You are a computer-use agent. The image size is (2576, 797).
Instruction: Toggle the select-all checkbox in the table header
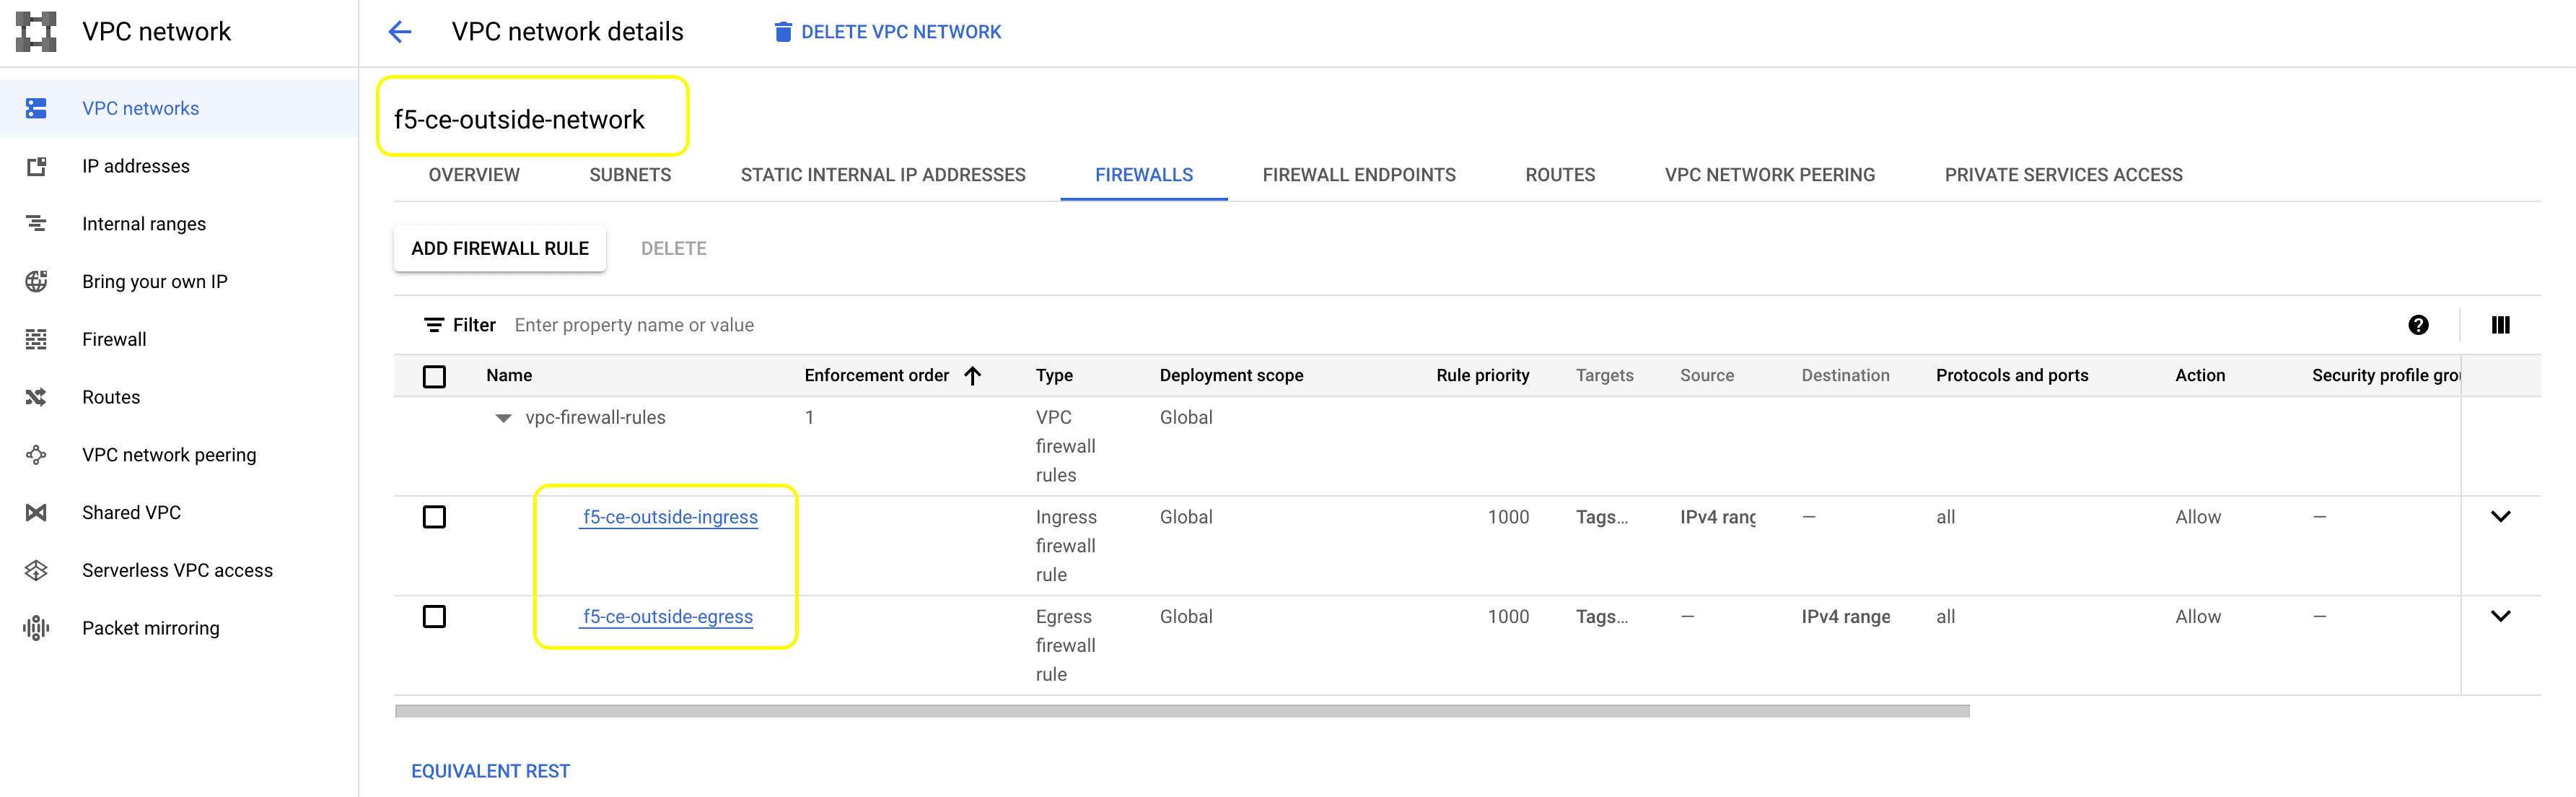point(434,376)
